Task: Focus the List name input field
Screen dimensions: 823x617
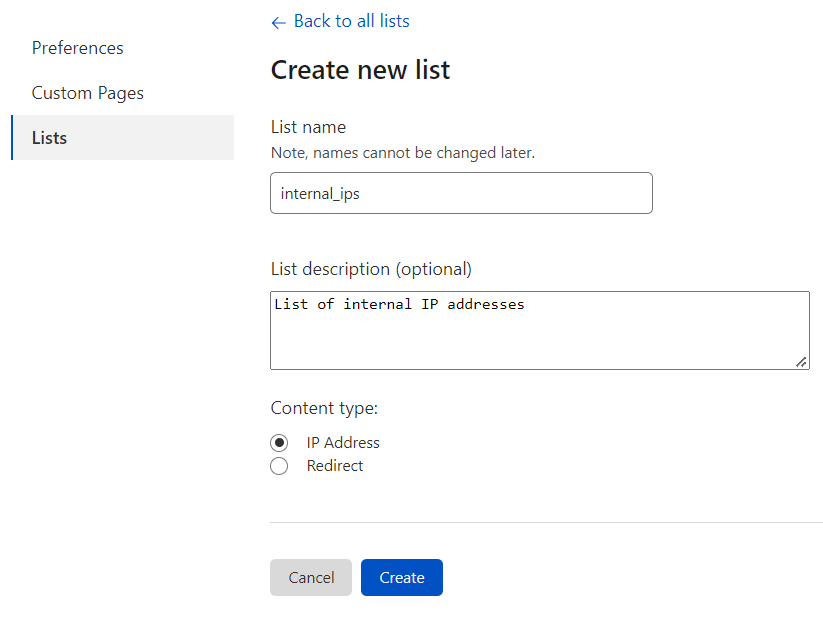Action: 461,192
